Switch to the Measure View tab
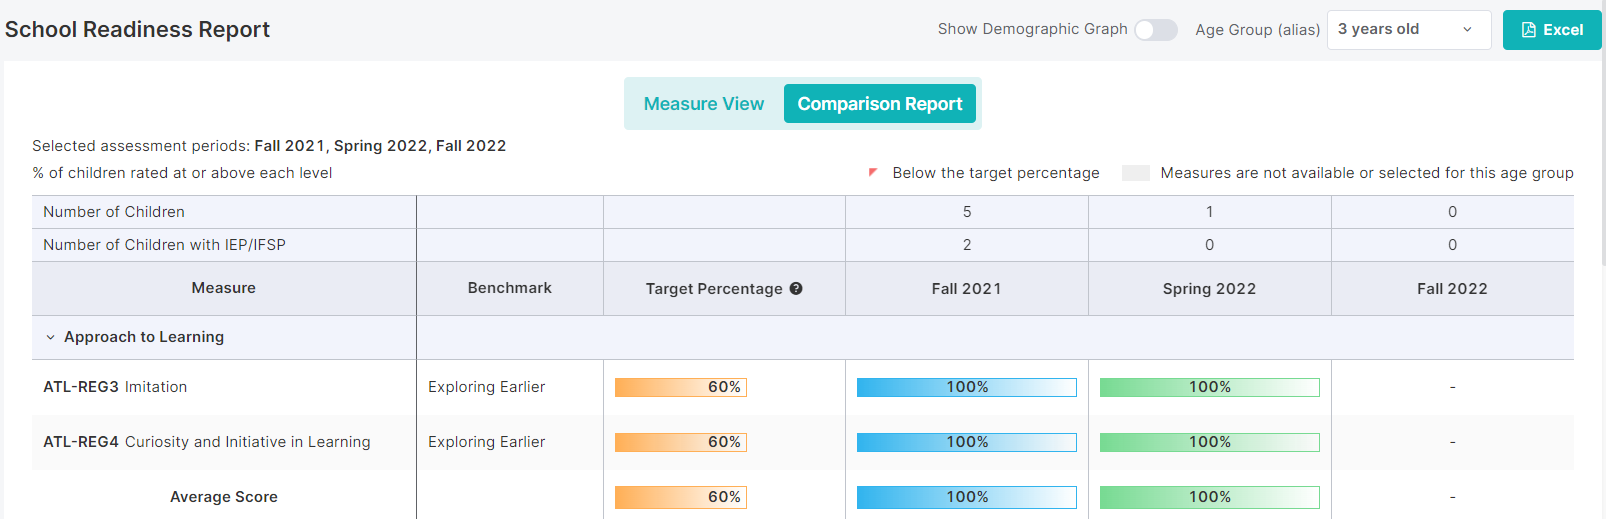This screenshot has height=519, width=1606. 703,104
